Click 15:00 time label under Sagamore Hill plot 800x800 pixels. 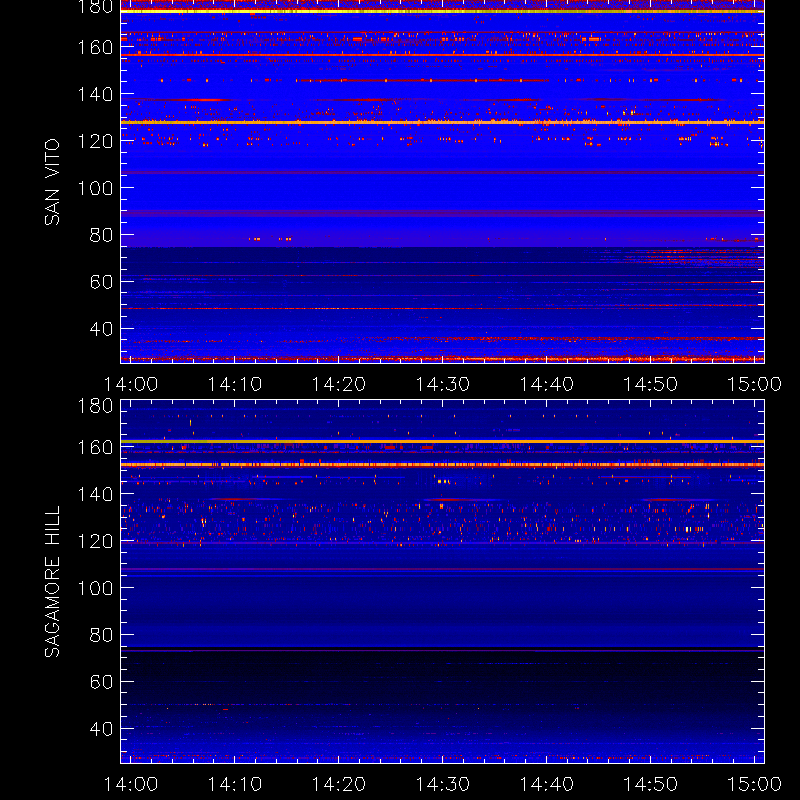[754, 784]
